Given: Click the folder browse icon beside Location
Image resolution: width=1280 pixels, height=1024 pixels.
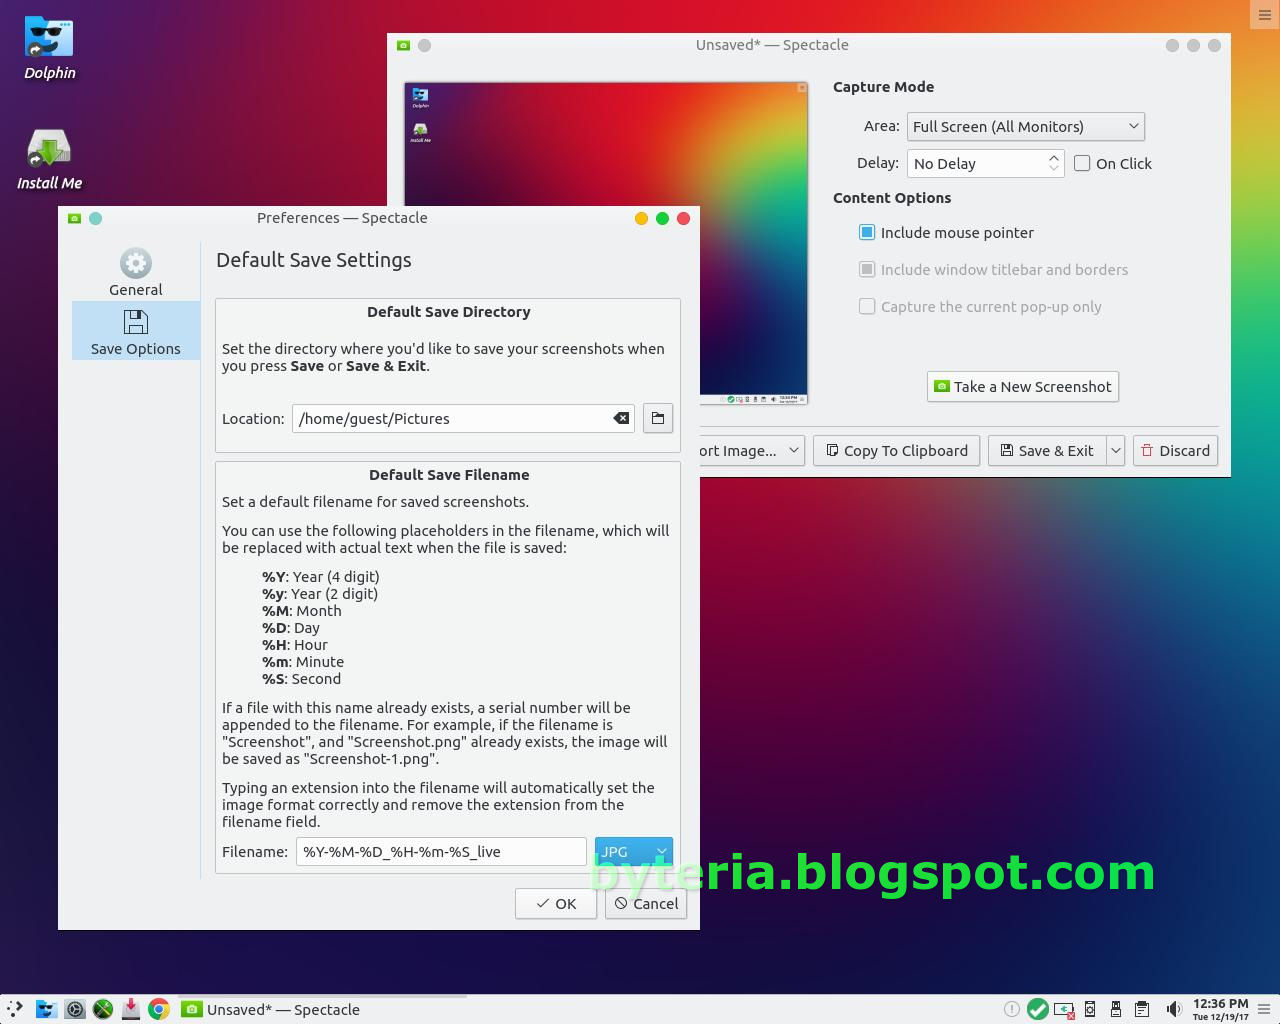Looking at the screenshot, I should pos(657,418).
